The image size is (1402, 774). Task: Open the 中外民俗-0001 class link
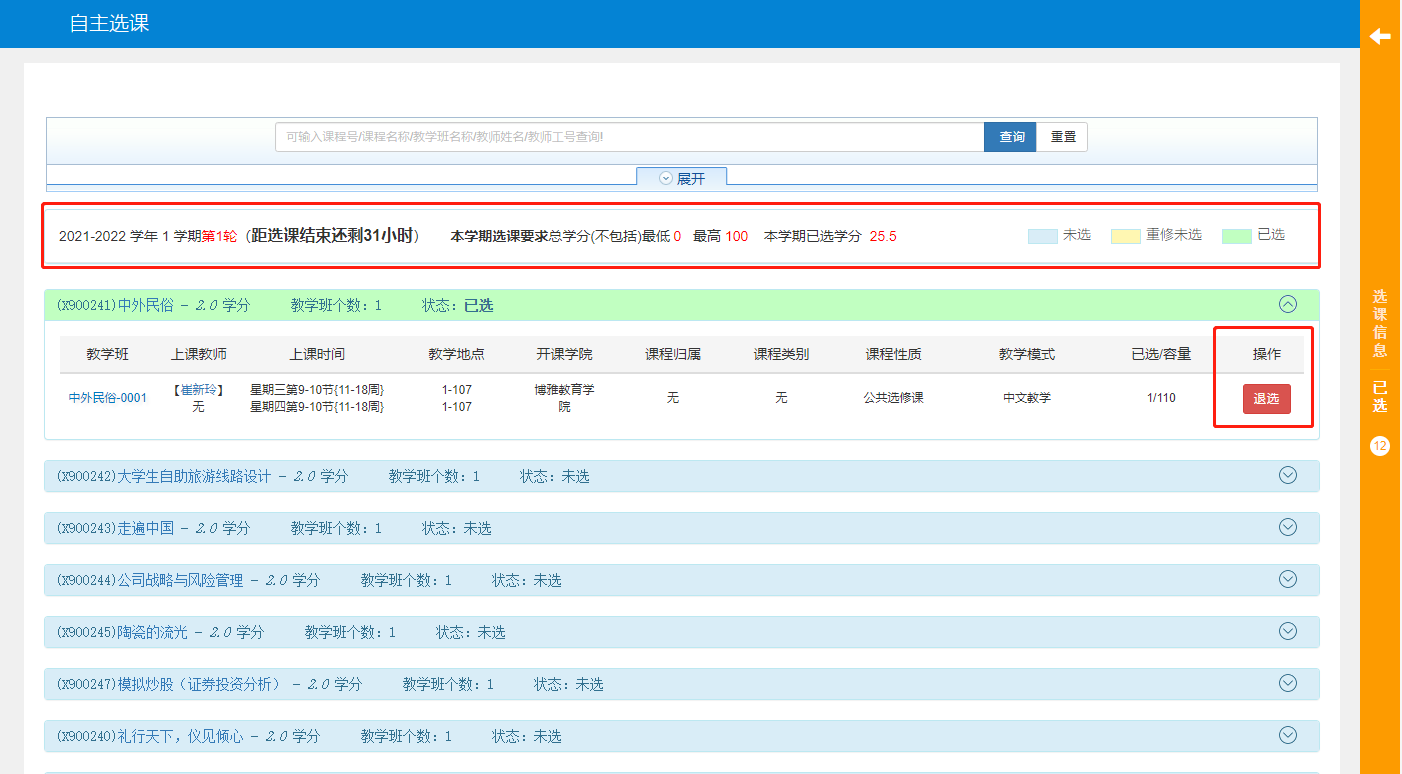click(107, 398)
